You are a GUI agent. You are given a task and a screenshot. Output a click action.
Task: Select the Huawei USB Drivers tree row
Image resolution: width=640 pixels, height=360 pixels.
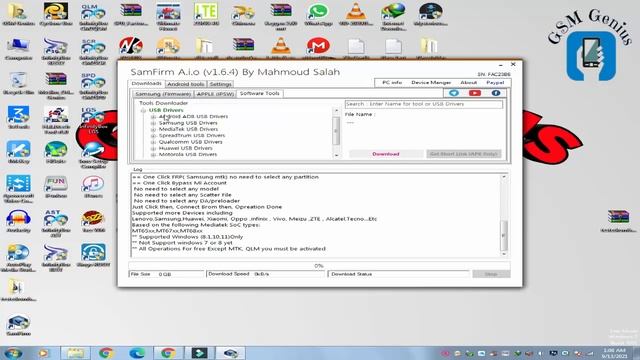(185, 148)
